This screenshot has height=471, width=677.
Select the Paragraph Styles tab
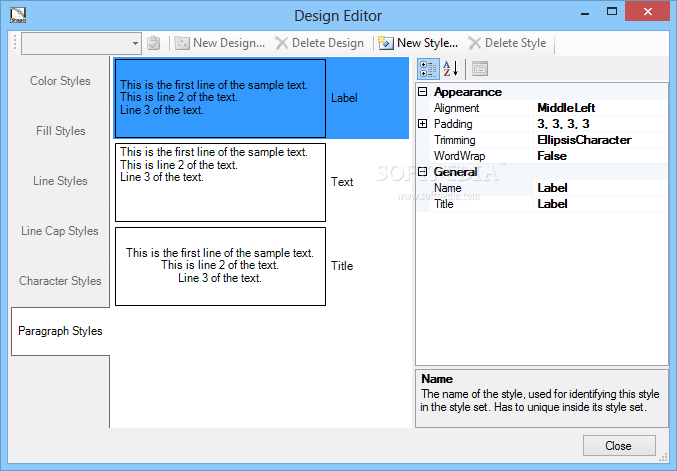(60, 331)
